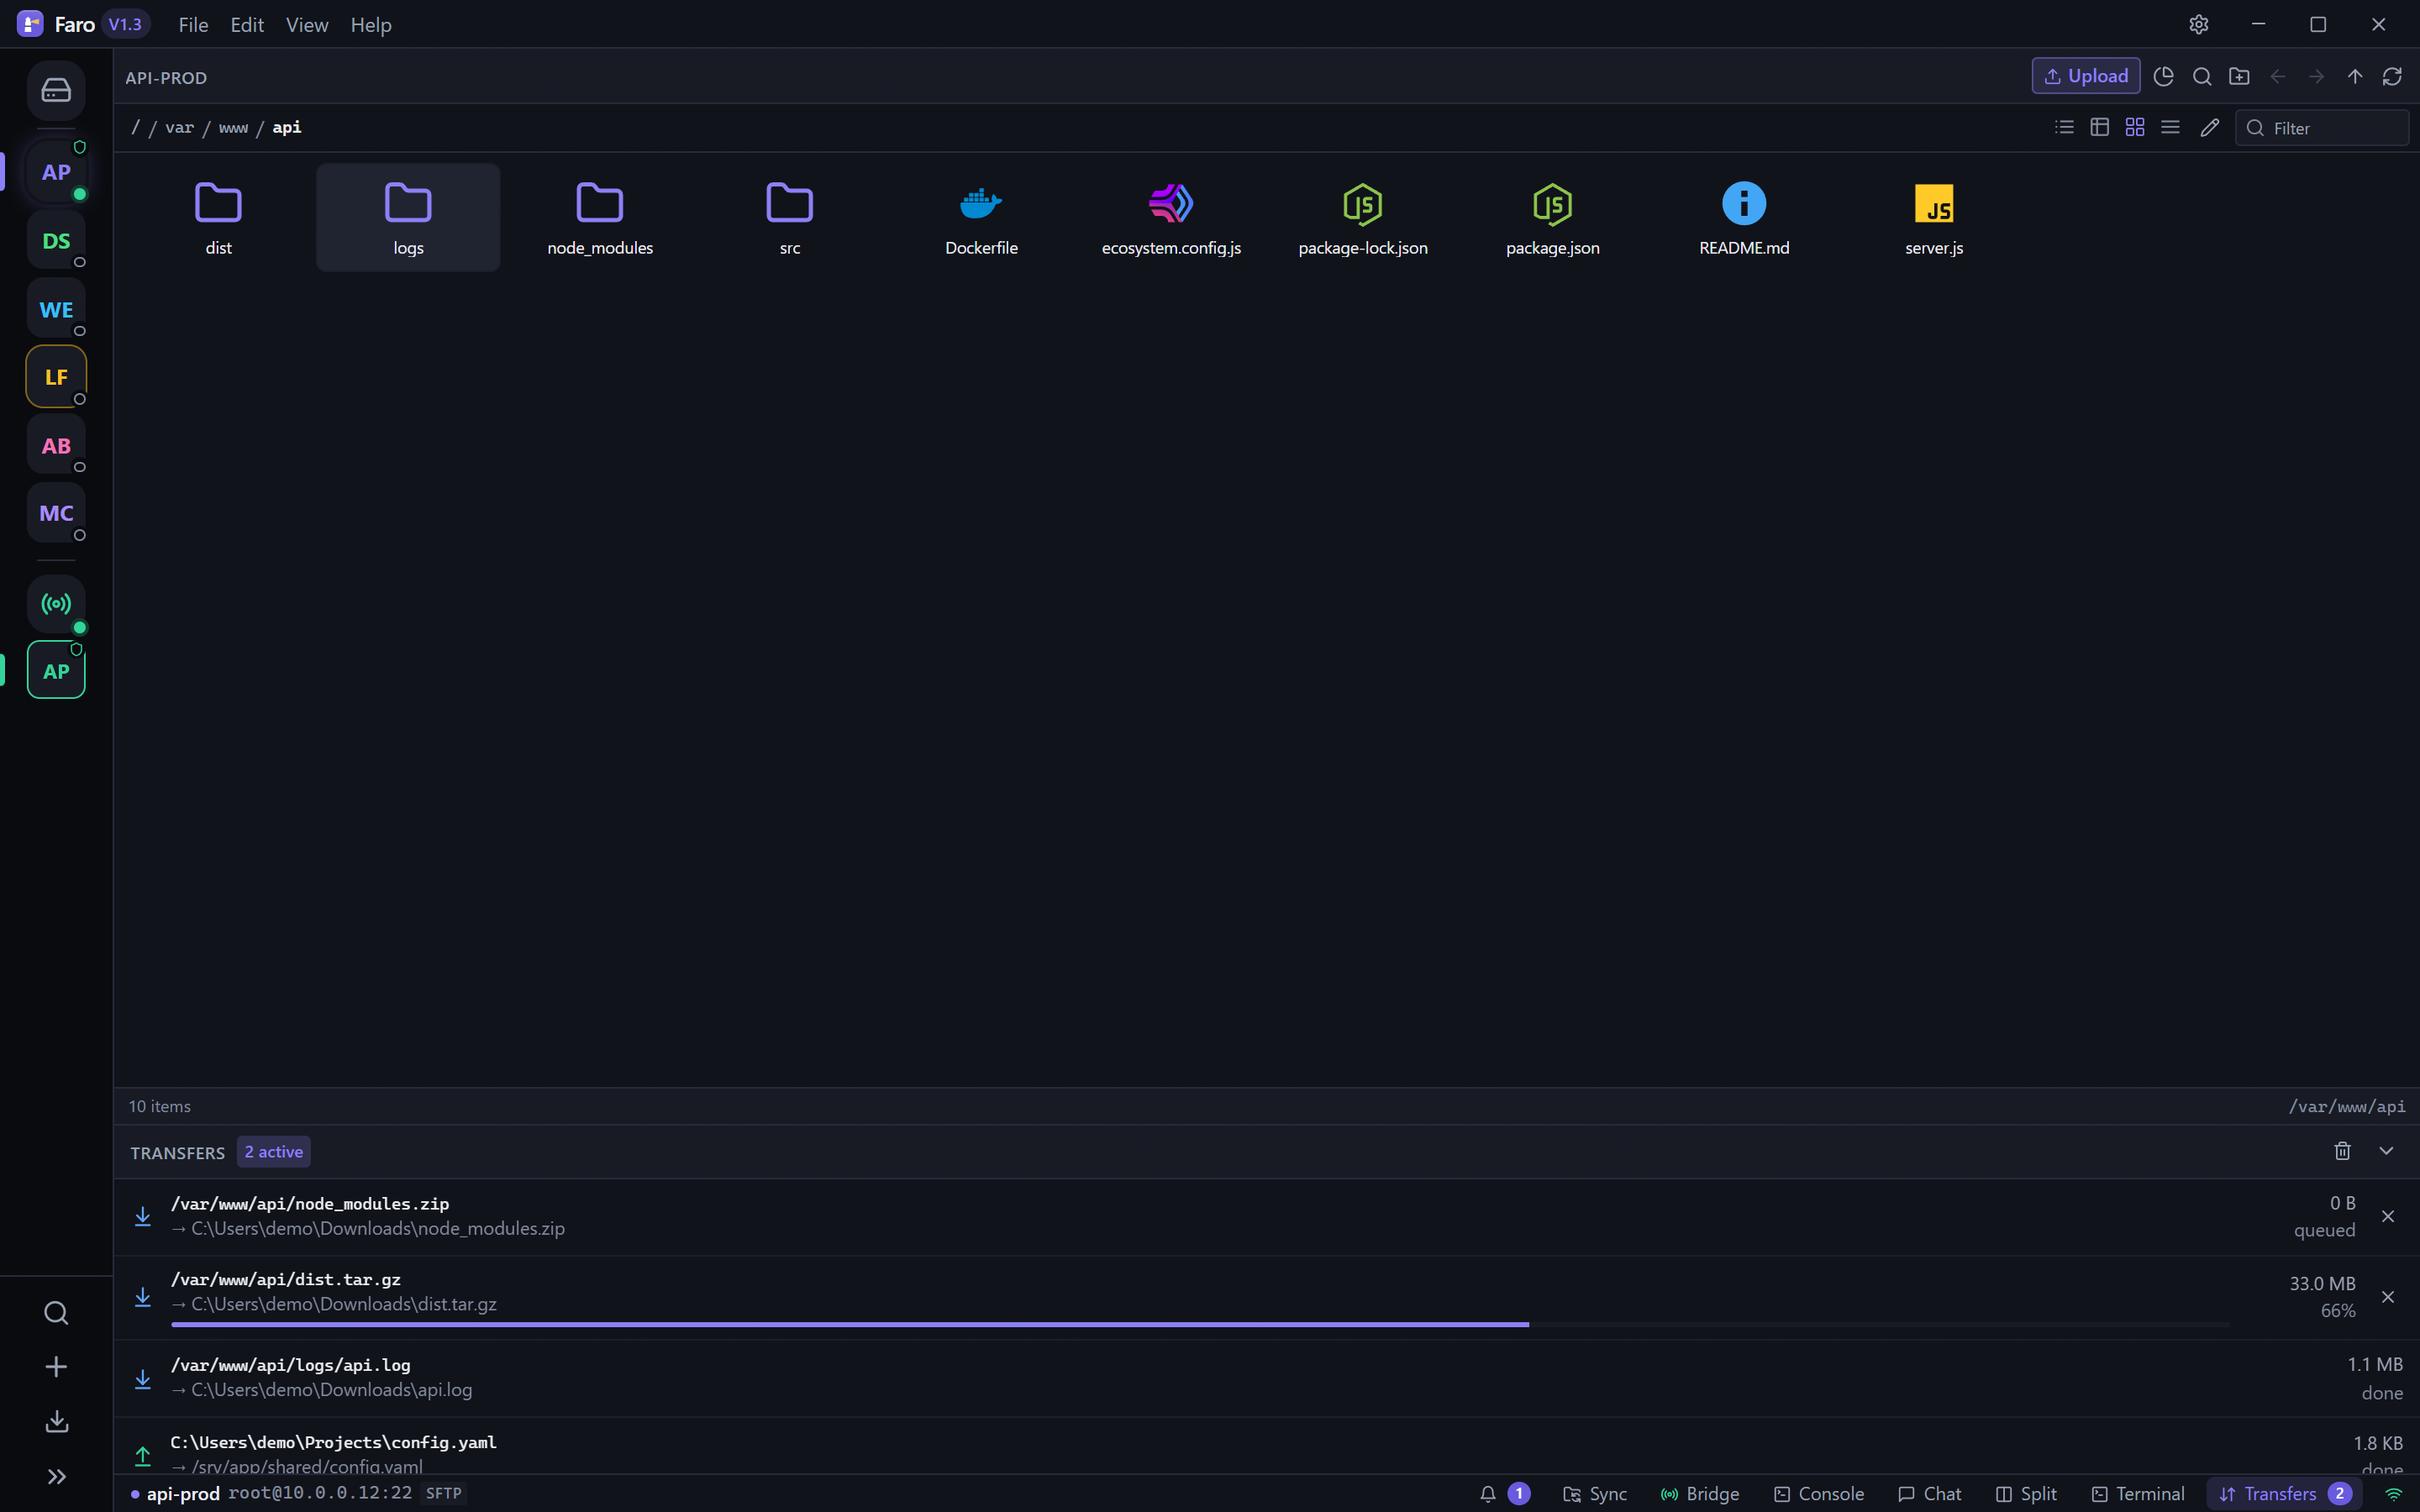Create new folder via toolbar icon

(2240, 76)
